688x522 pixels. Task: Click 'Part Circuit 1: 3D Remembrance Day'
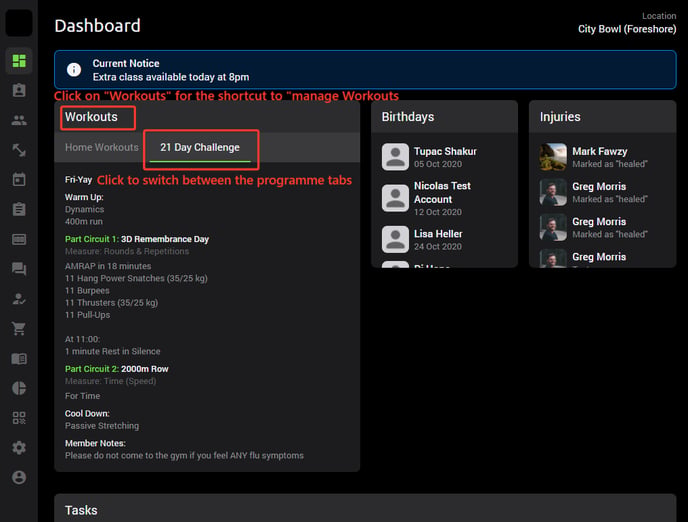(137, 239)
